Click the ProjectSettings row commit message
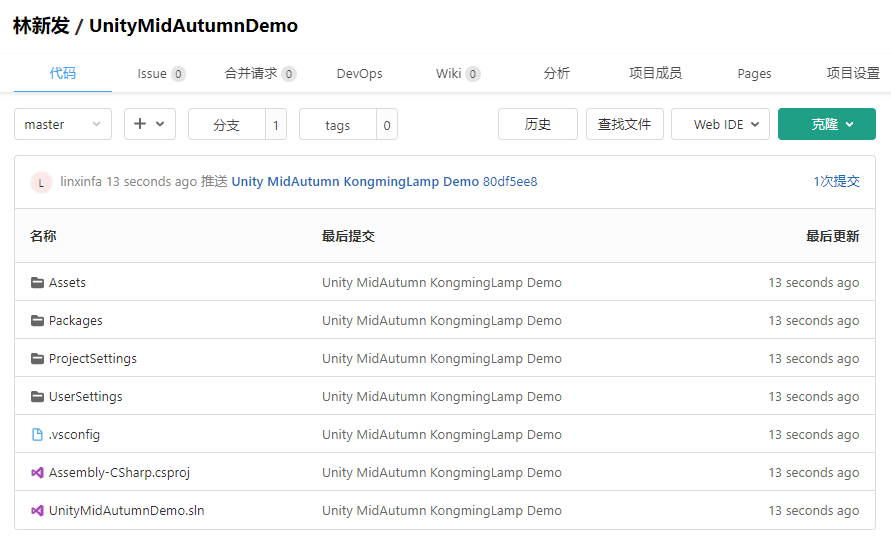 (442, 359)
